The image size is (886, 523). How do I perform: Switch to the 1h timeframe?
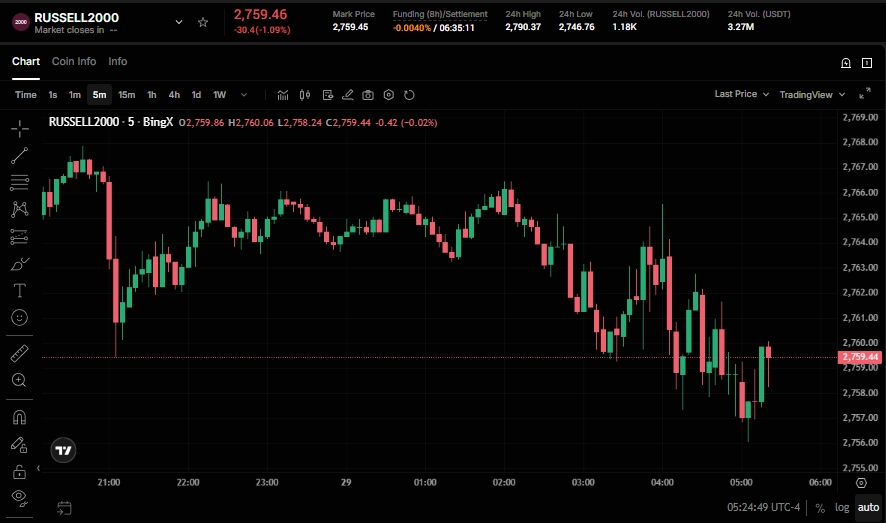point(152,95)
